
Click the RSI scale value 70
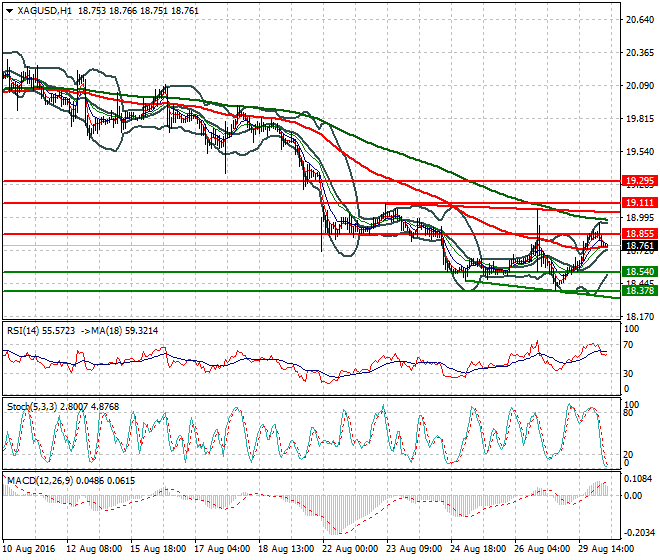[x=628, y=345]
